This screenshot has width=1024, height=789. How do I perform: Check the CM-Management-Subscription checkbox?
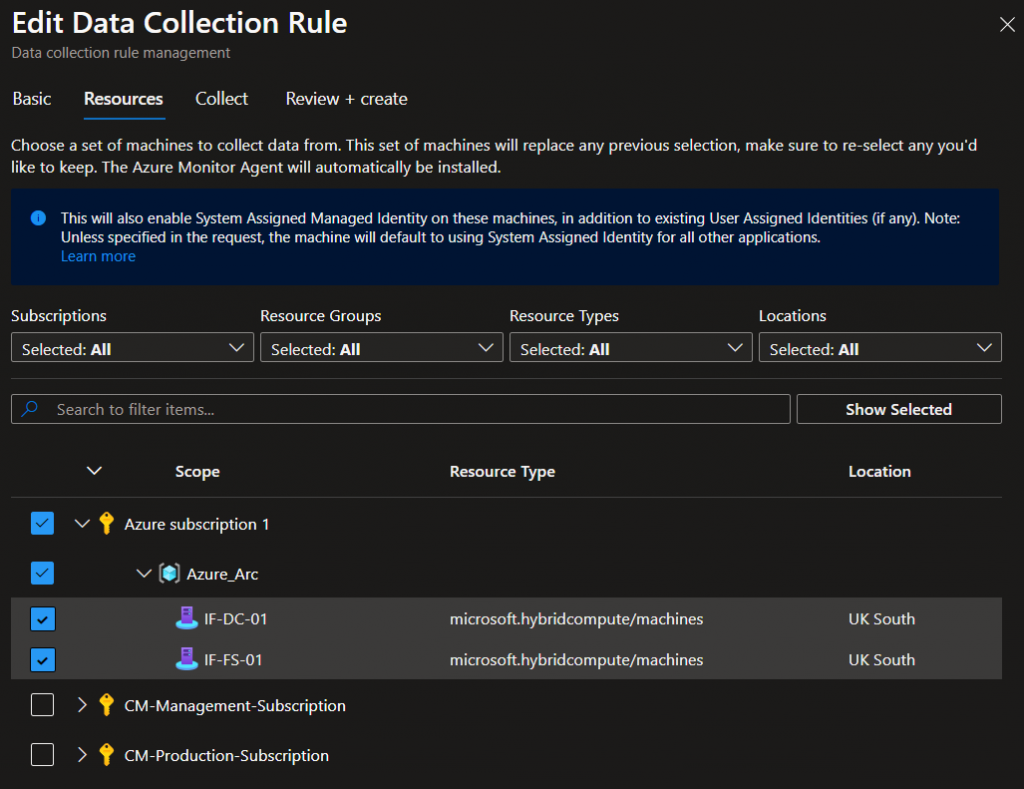42,705
